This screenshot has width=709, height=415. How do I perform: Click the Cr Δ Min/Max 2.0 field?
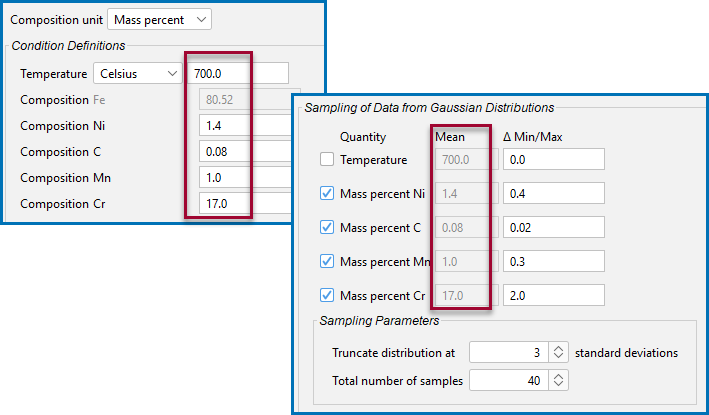pos(554,295)
